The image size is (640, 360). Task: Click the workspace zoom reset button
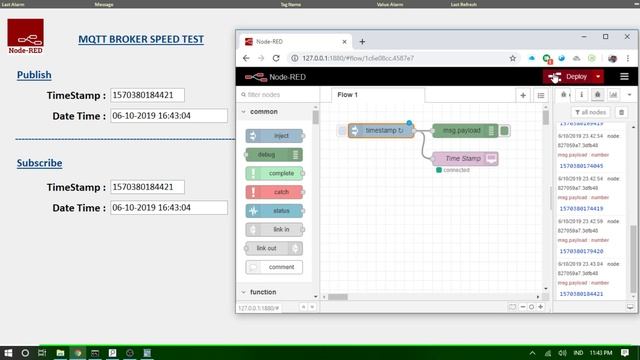[531, 307]
